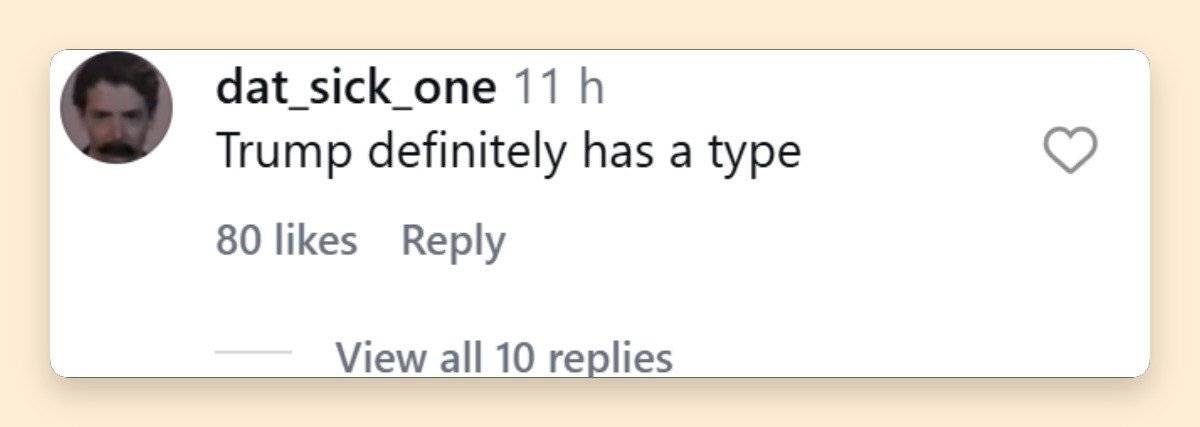Tap the avatar of the mustached man
The height and width of the screenshot is (427, 1200).
pyautogui.click(x=116, y=108)
